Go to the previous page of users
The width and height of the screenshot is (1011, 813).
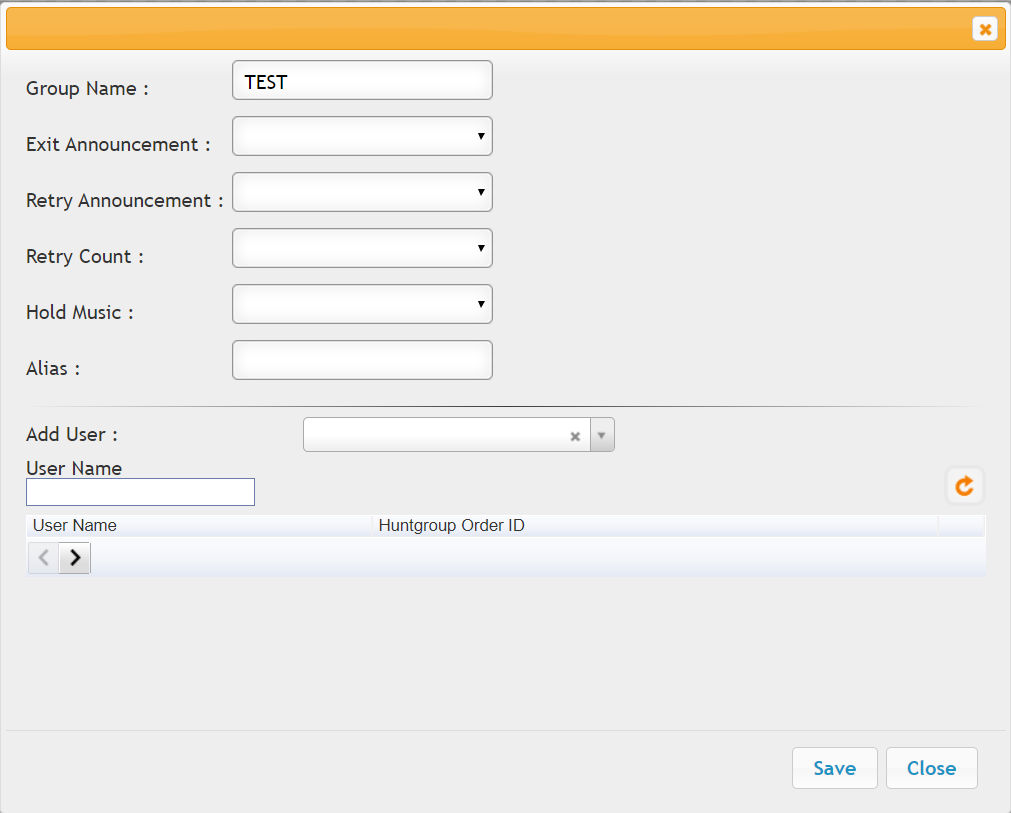point(44,557)
